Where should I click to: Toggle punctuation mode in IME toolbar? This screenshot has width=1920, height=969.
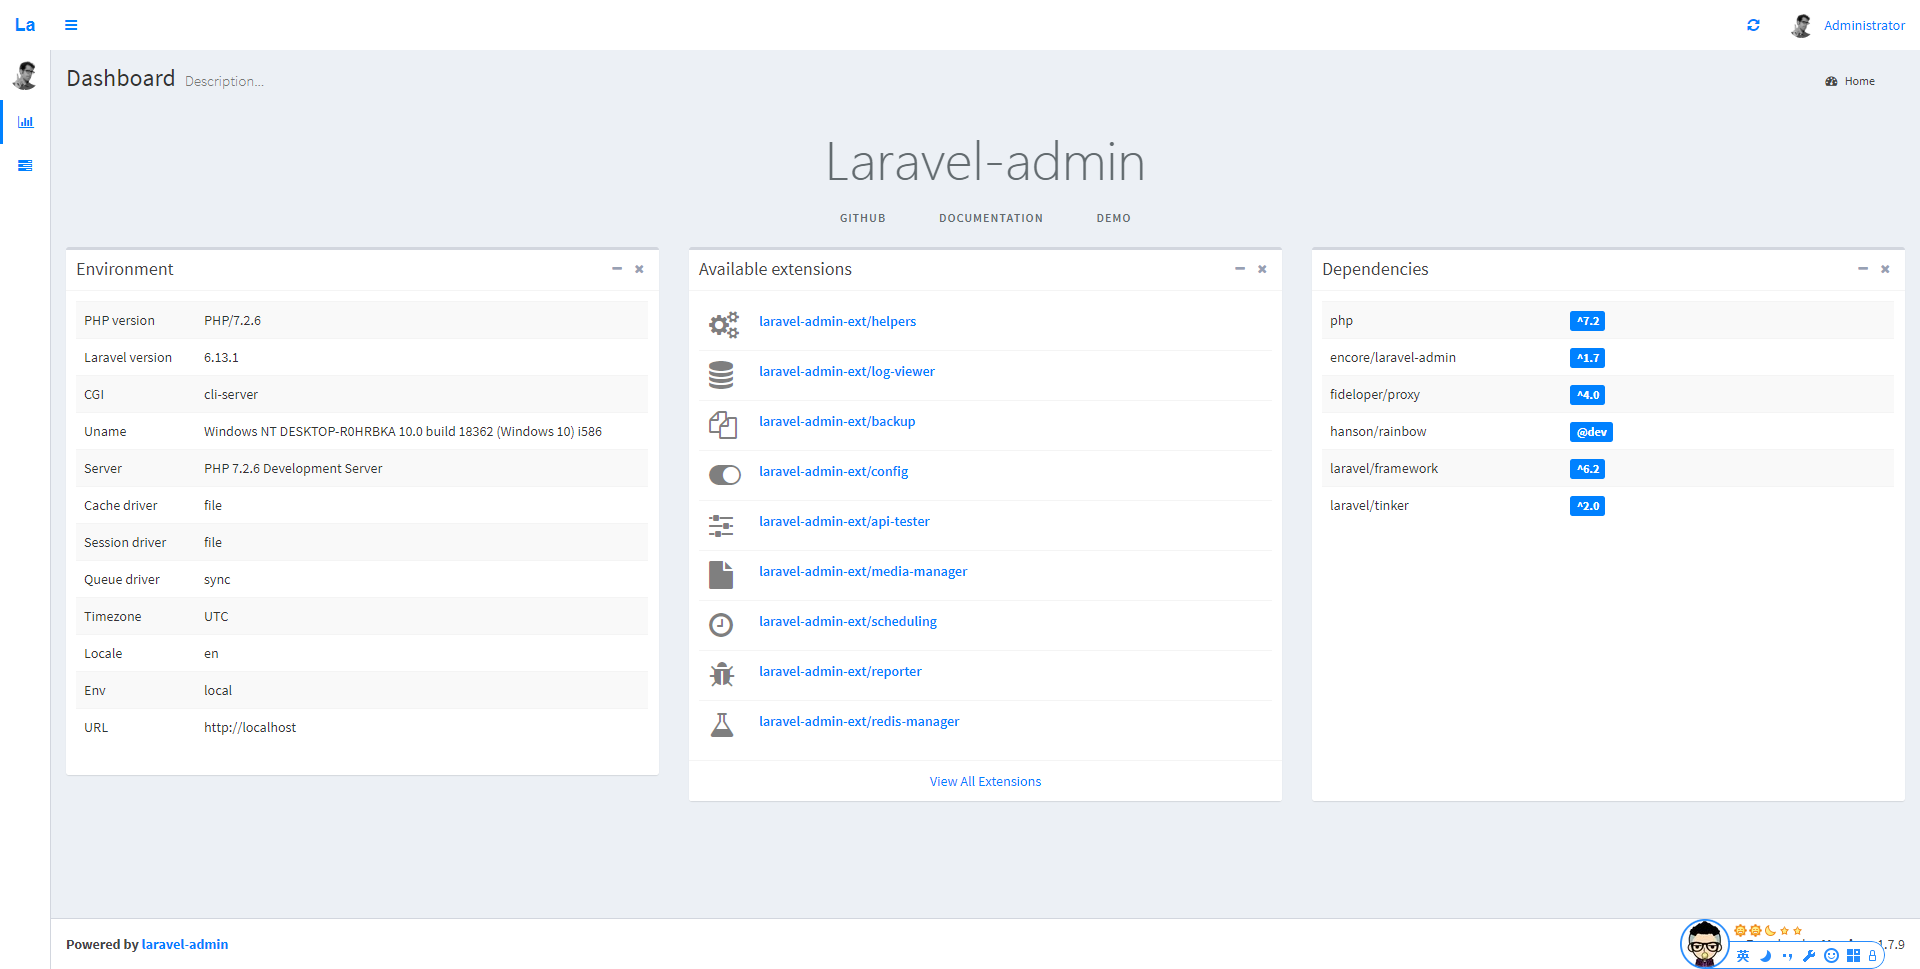point(1787,955)
